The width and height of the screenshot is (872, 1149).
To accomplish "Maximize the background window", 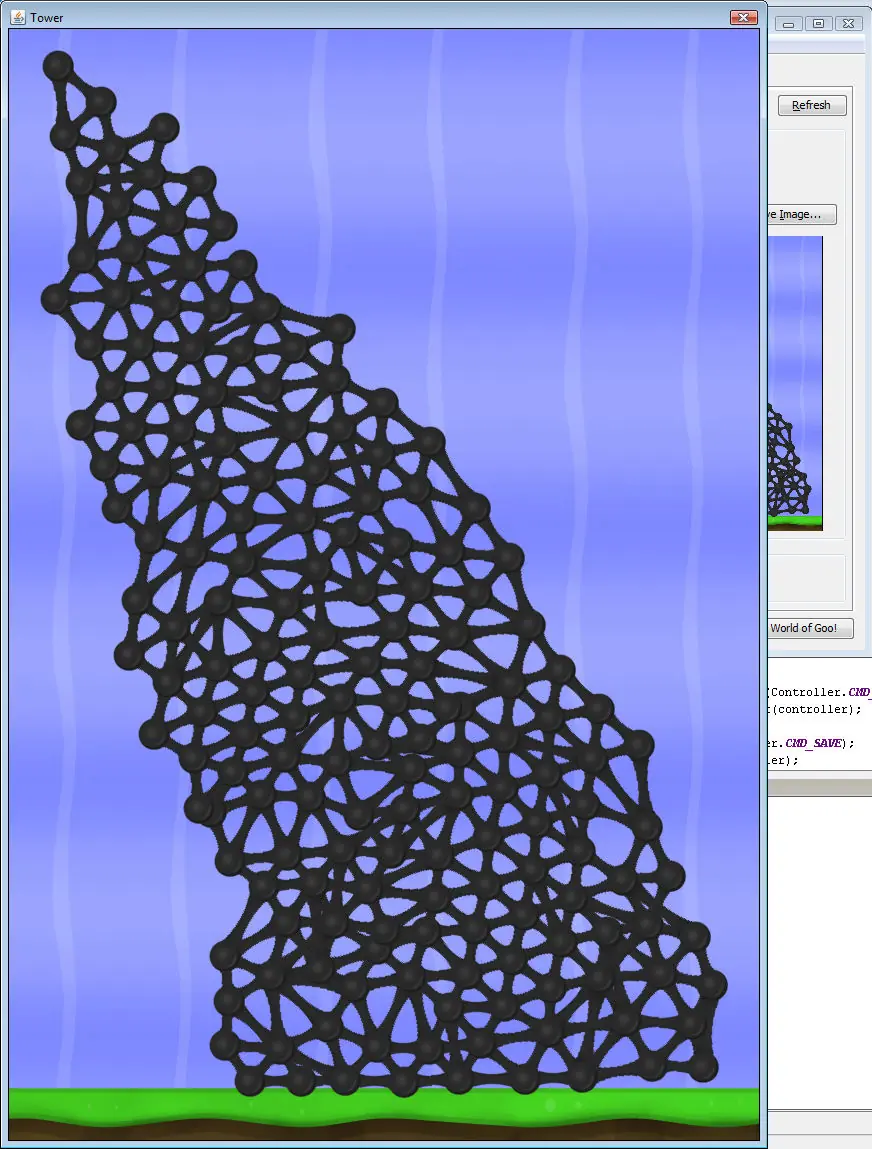I will (819, 23).
